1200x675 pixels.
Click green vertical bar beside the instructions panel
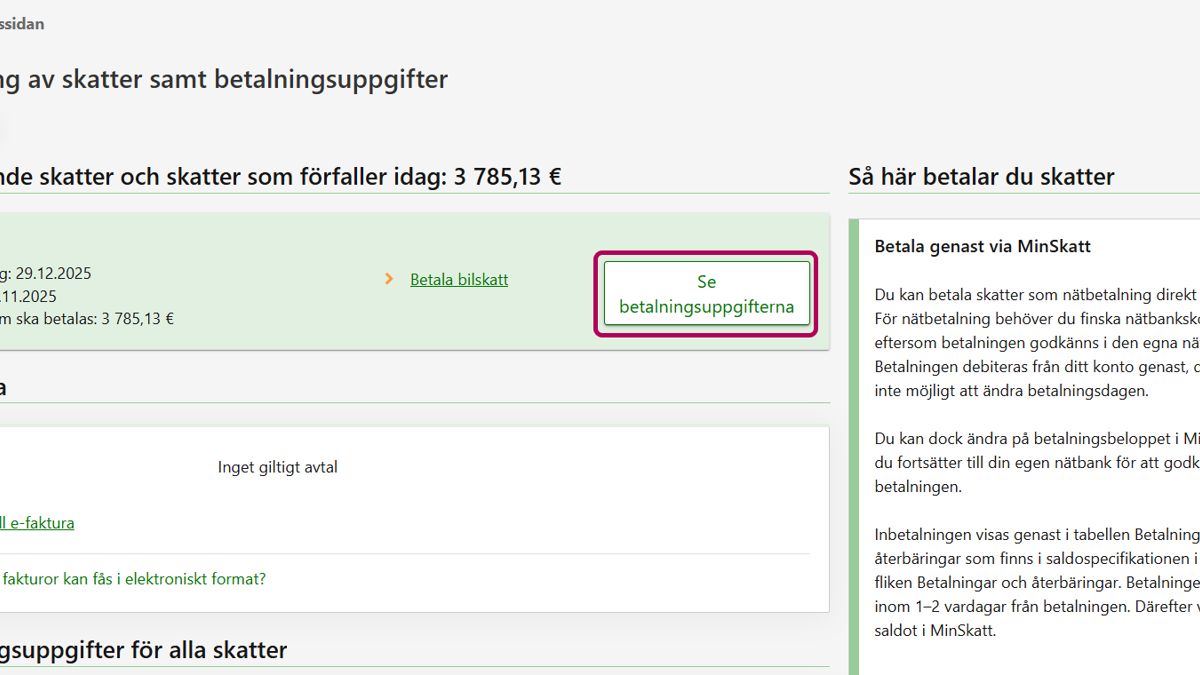853,450
